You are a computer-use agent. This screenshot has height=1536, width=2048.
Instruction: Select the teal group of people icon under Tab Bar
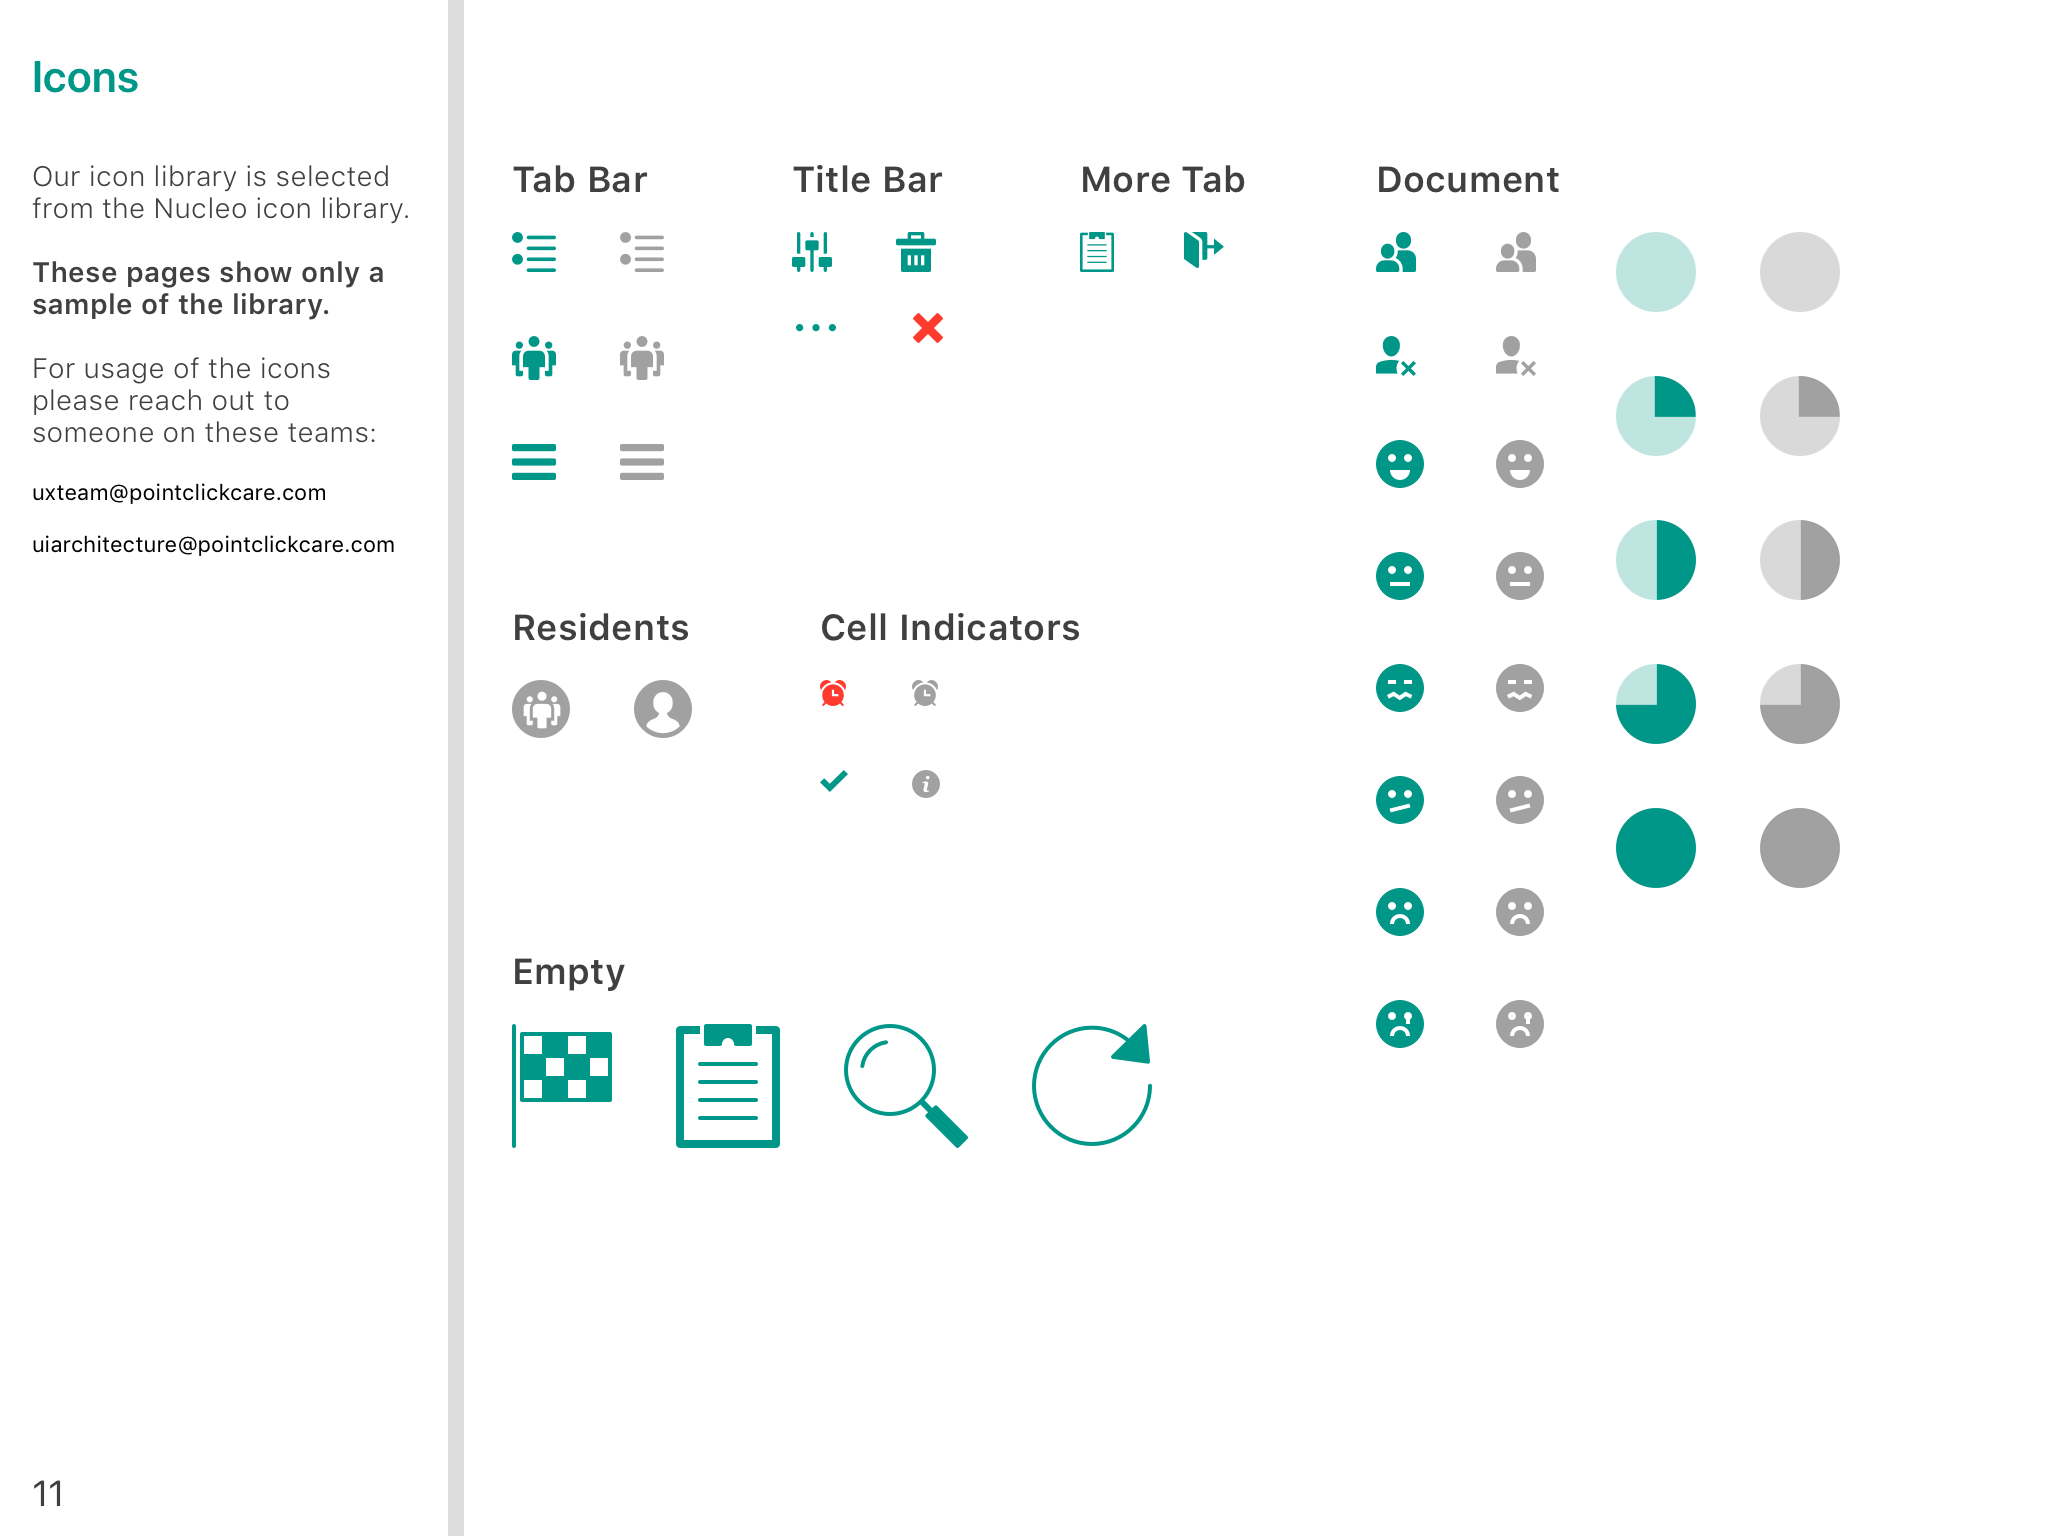[x=534, y=357]
